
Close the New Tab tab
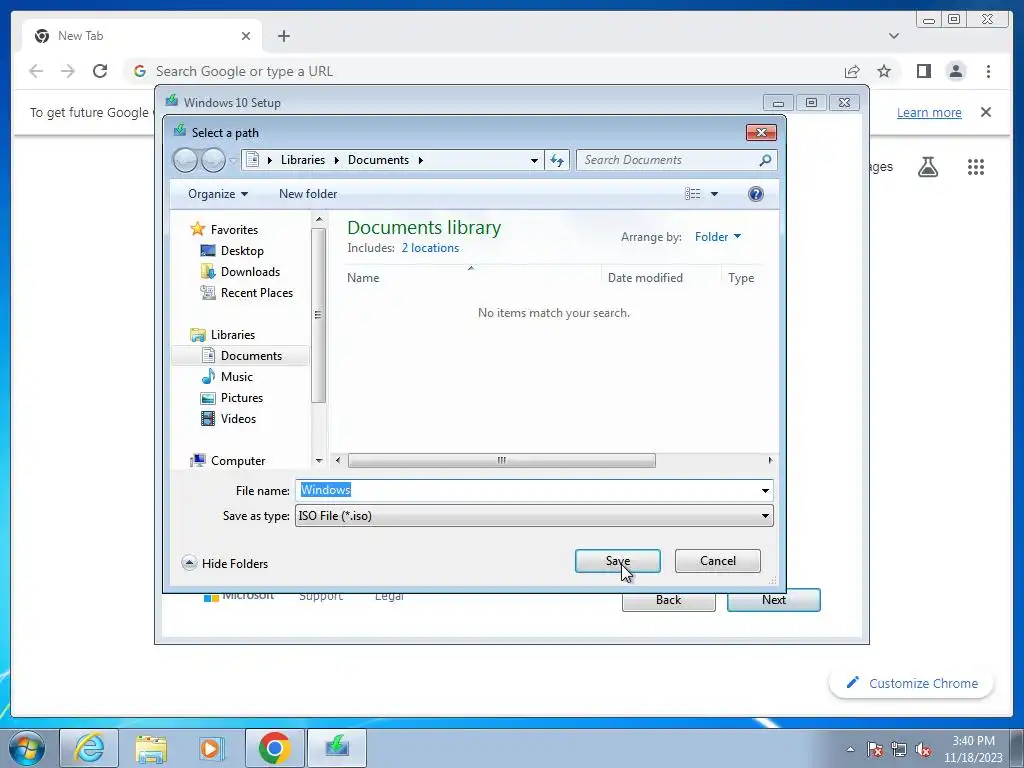(246, 36)
